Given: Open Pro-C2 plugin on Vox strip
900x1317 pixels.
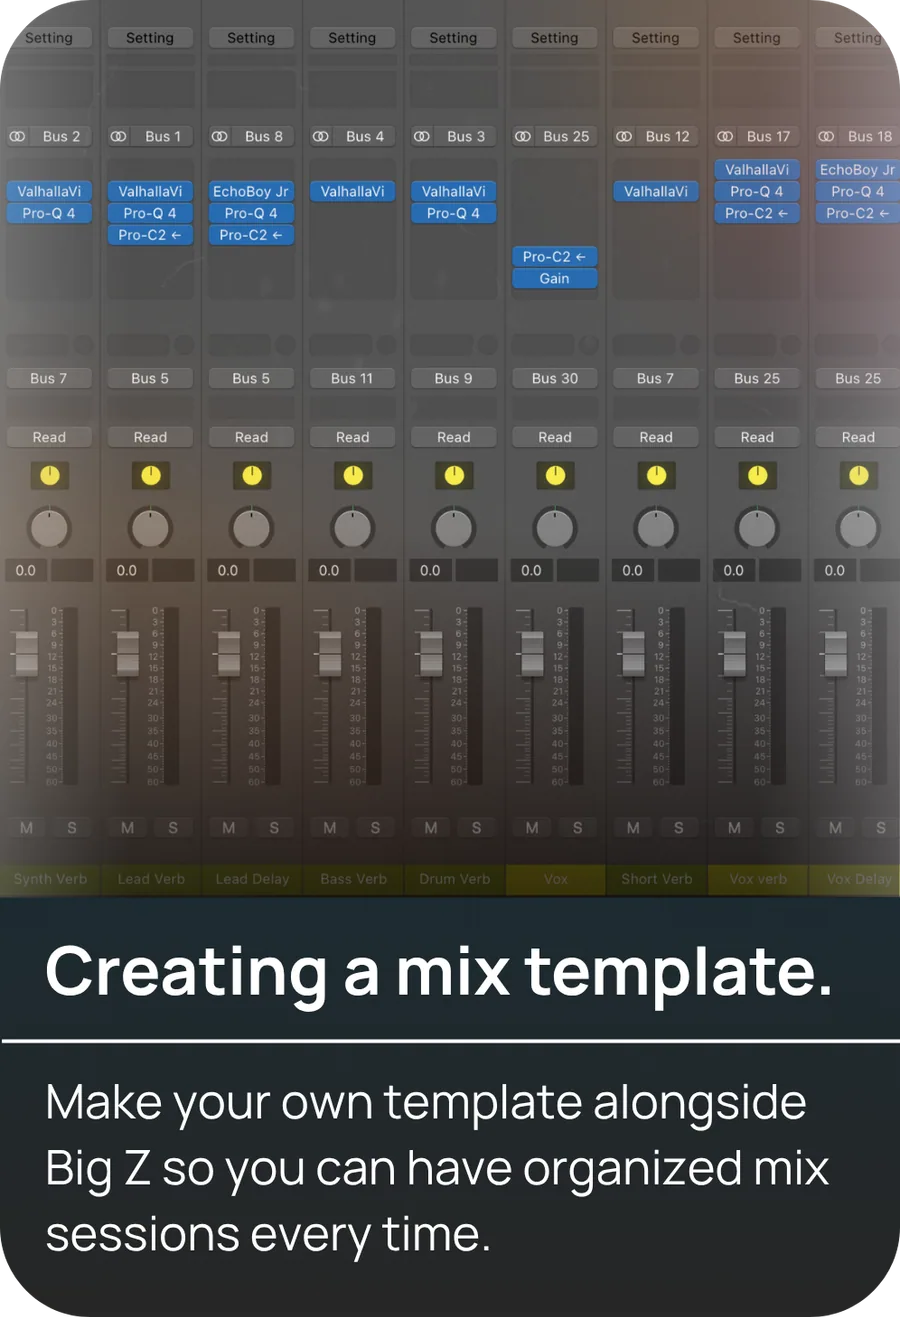Looking at the screenshot, I should (555, 257).
